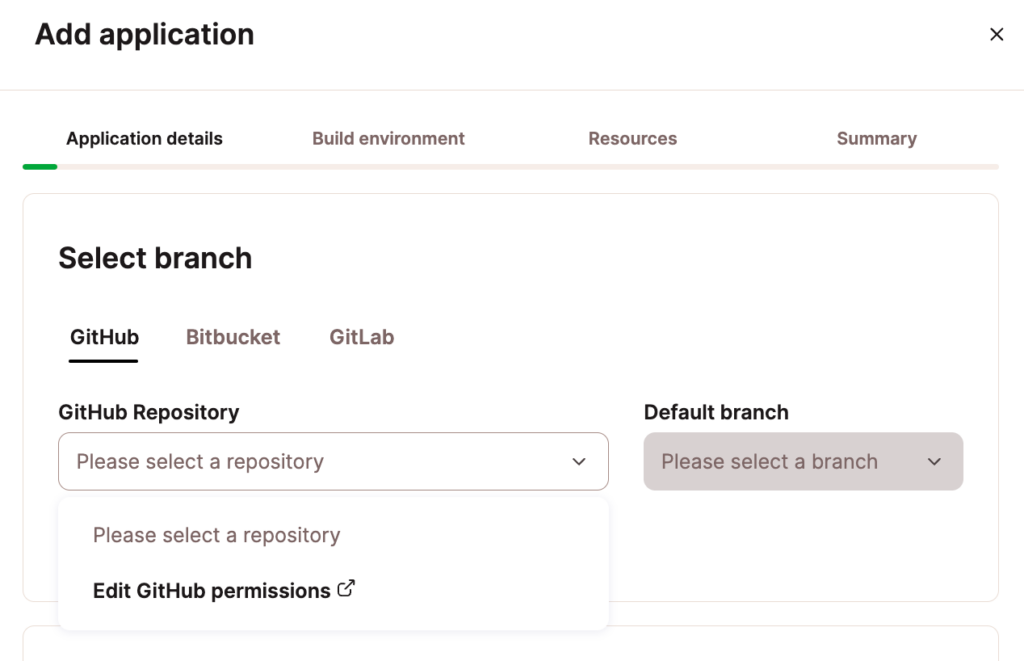Expand the repository selection combo box
Screen dimensions: 1024x661
point(333,461)
